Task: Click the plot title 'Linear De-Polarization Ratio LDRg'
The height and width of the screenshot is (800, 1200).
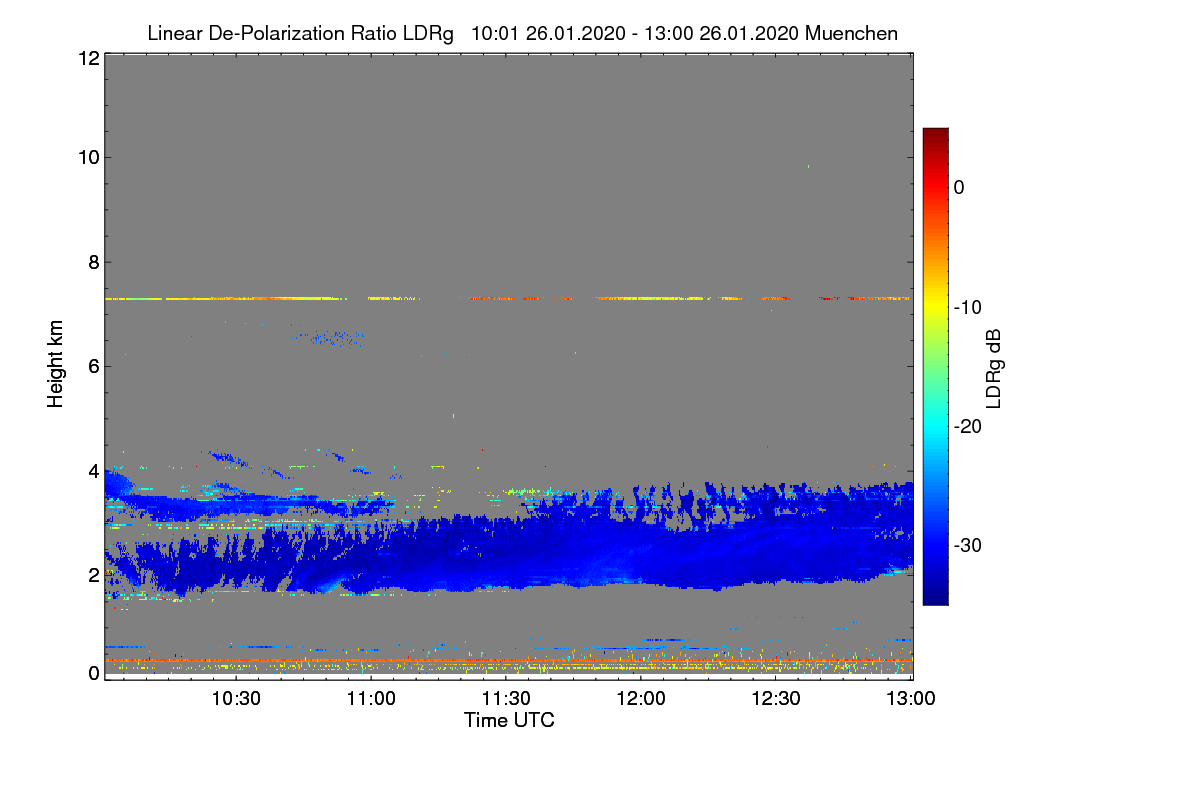Action: 300,33
